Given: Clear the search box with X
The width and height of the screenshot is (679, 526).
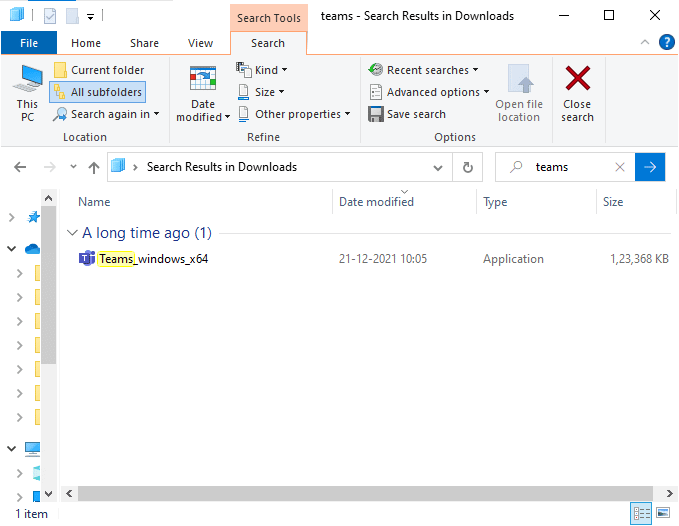Looking at the screenshot, I should pyautogui.click(x=620, y=167).
